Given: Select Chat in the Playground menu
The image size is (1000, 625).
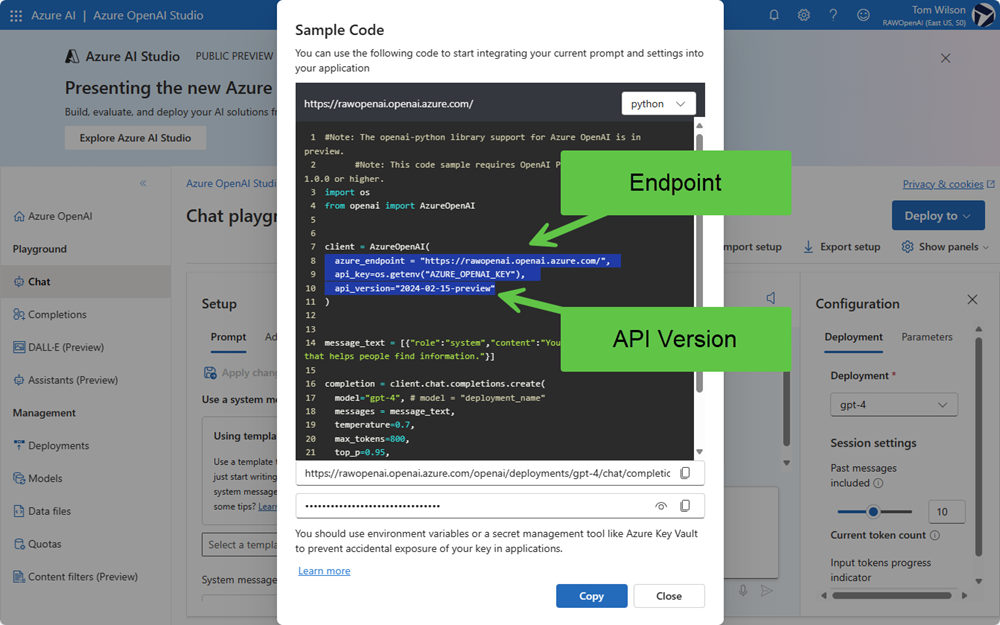Looking at the screenshot, I should (x=85, y=281).
